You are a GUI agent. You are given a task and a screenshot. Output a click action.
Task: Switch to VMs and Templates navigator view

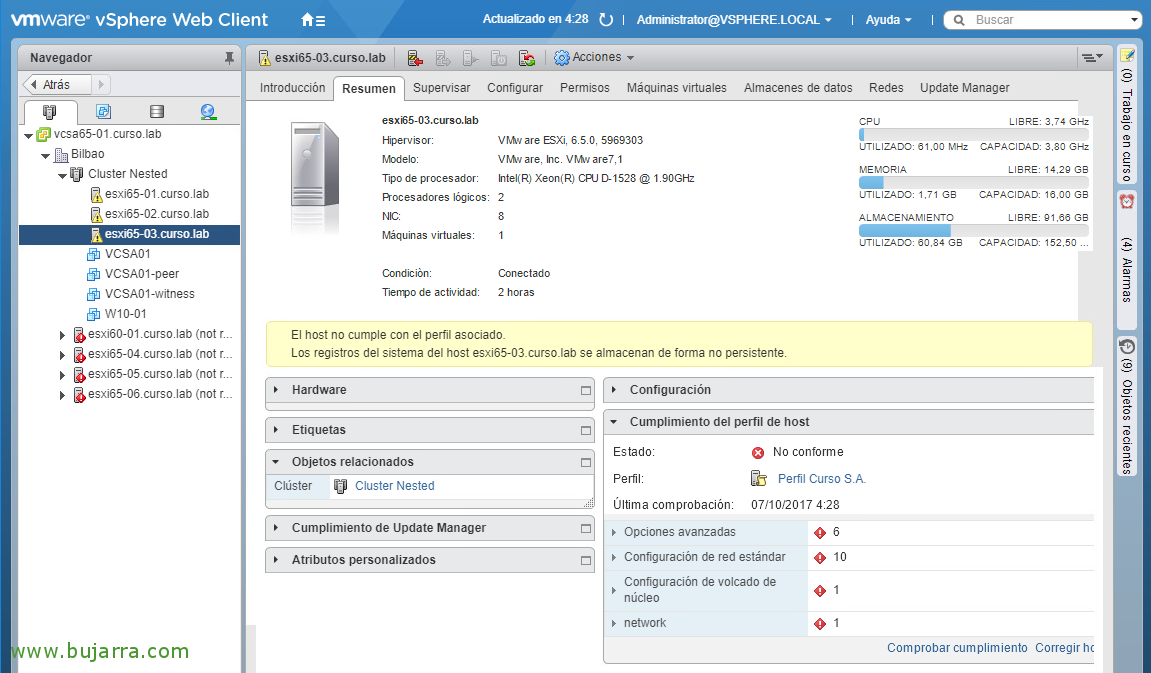[x=104, y=112]
